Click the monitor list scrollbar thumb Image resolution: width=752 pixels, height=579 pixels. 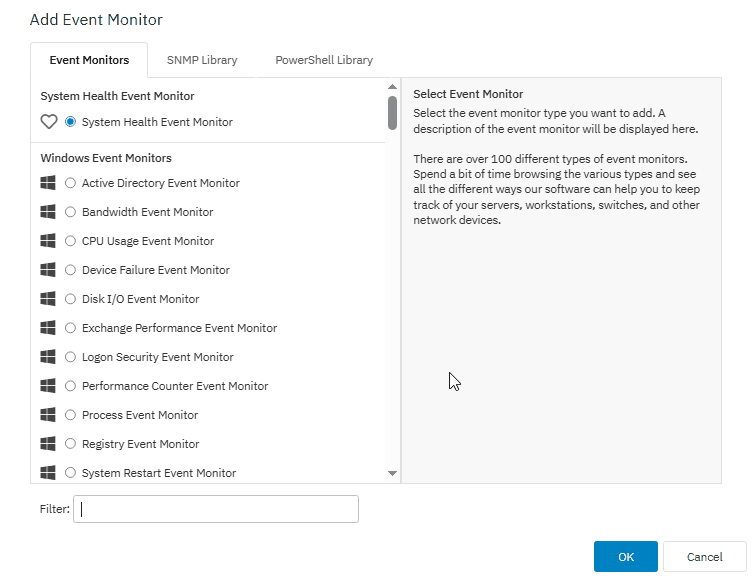(392, 112)
